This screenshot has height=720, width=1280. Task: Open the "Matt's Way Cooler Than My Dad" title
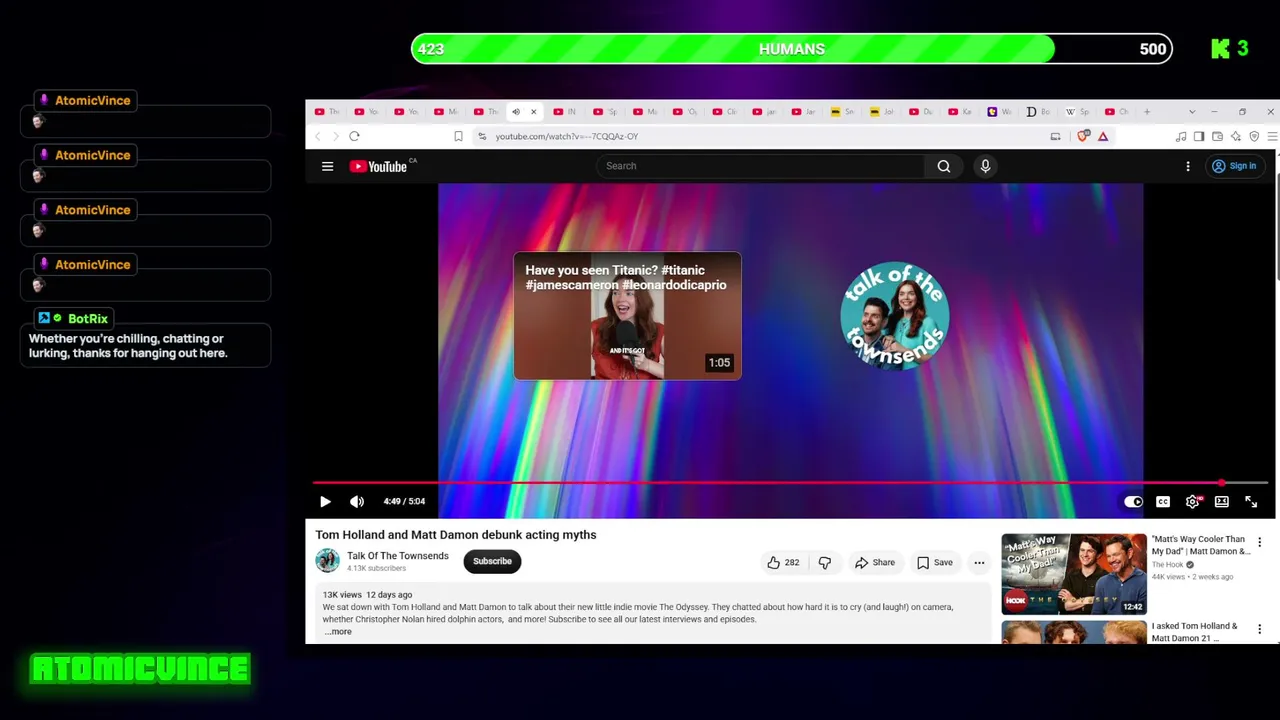click(x=1201, y=545)
